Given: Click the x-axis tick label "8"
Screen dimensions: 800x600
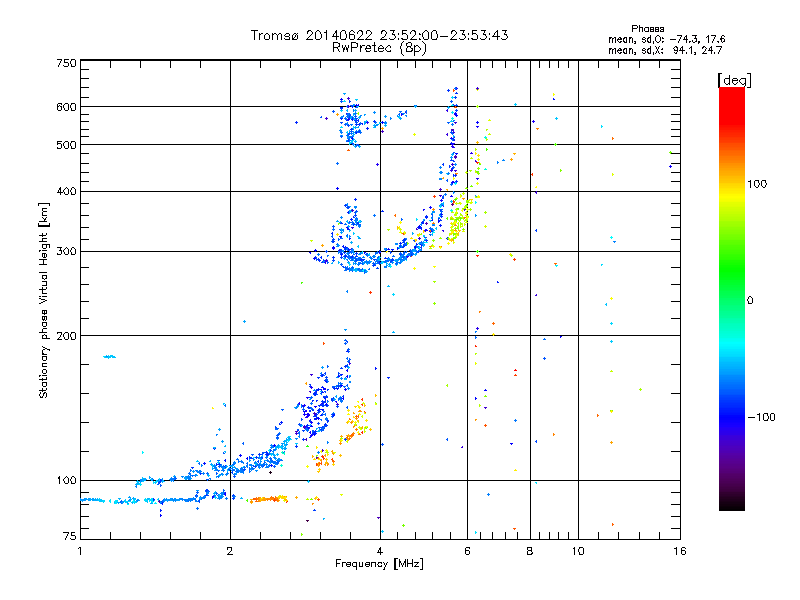Looking at the screenshot, I should pyautogui.click(x=530, y=551).
